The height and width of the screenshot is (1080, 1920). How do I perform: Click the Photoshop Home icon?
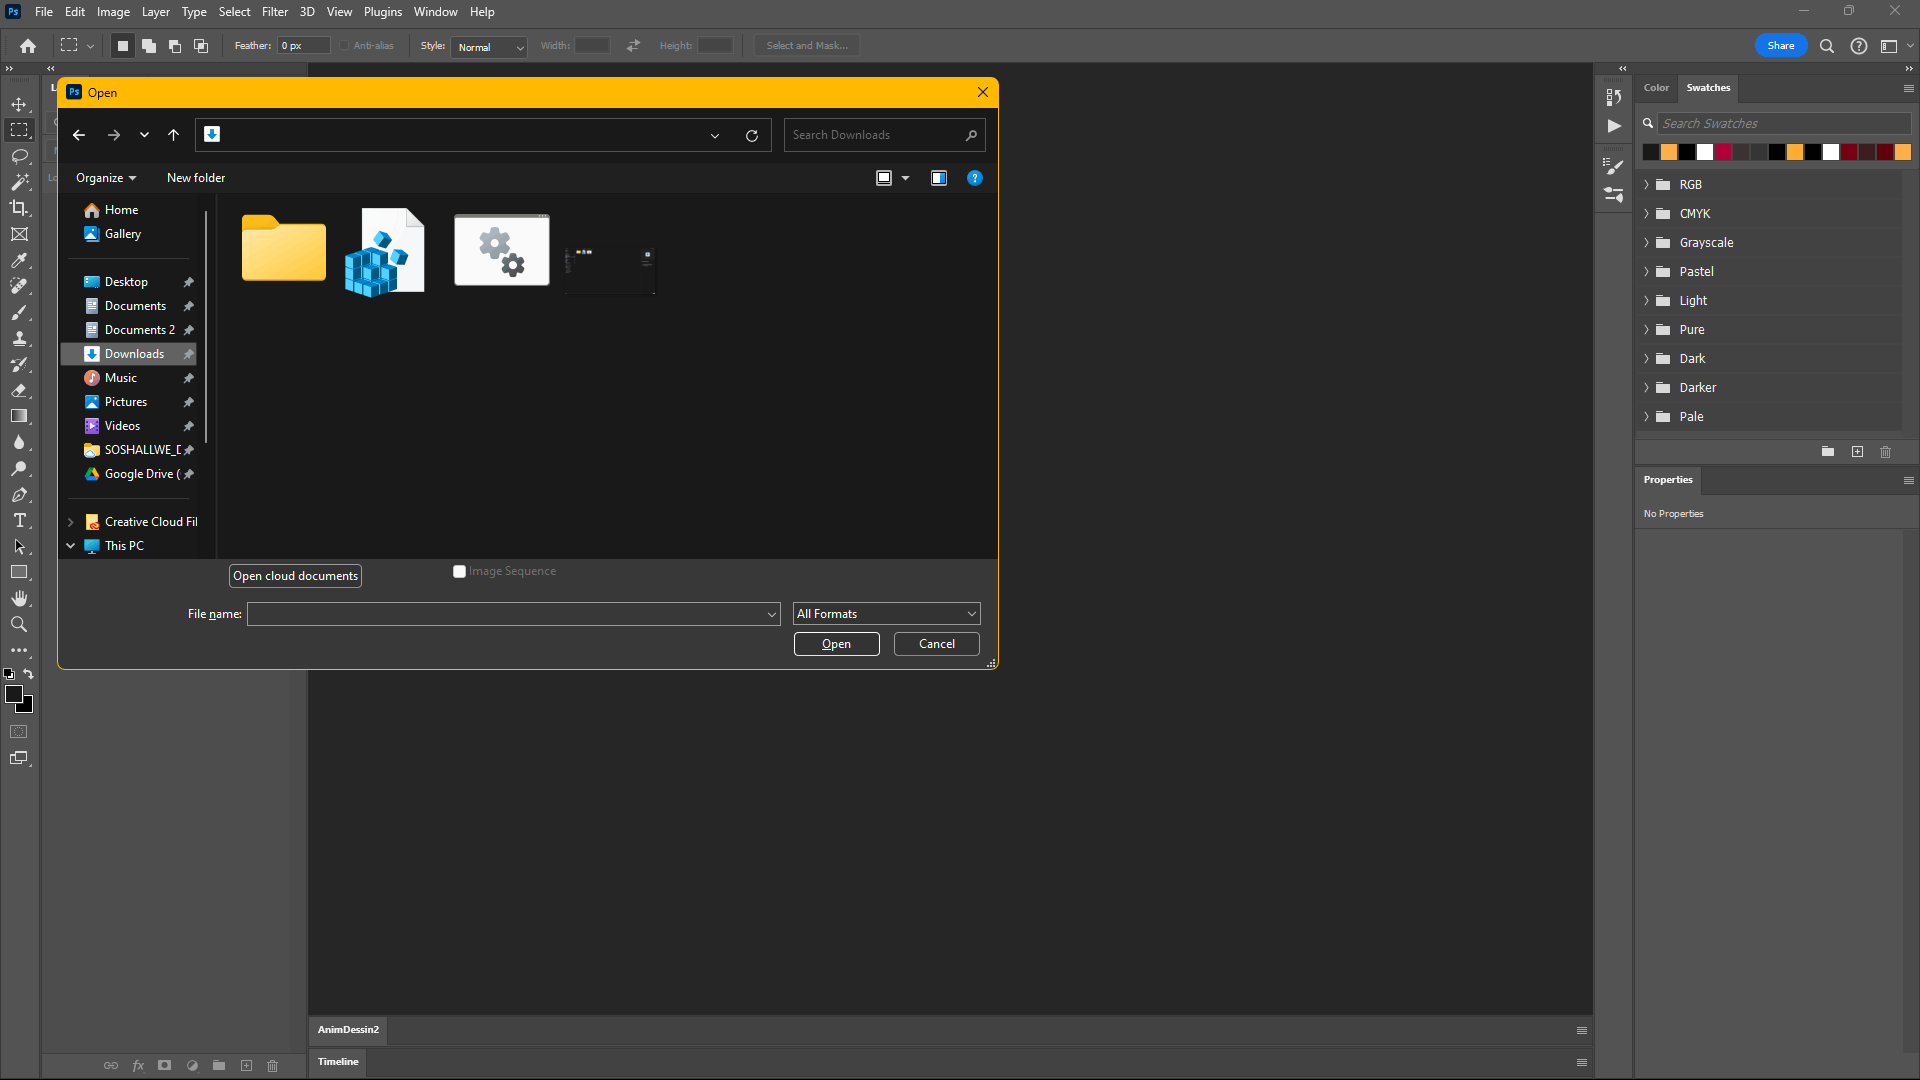[x=28, y=46]
